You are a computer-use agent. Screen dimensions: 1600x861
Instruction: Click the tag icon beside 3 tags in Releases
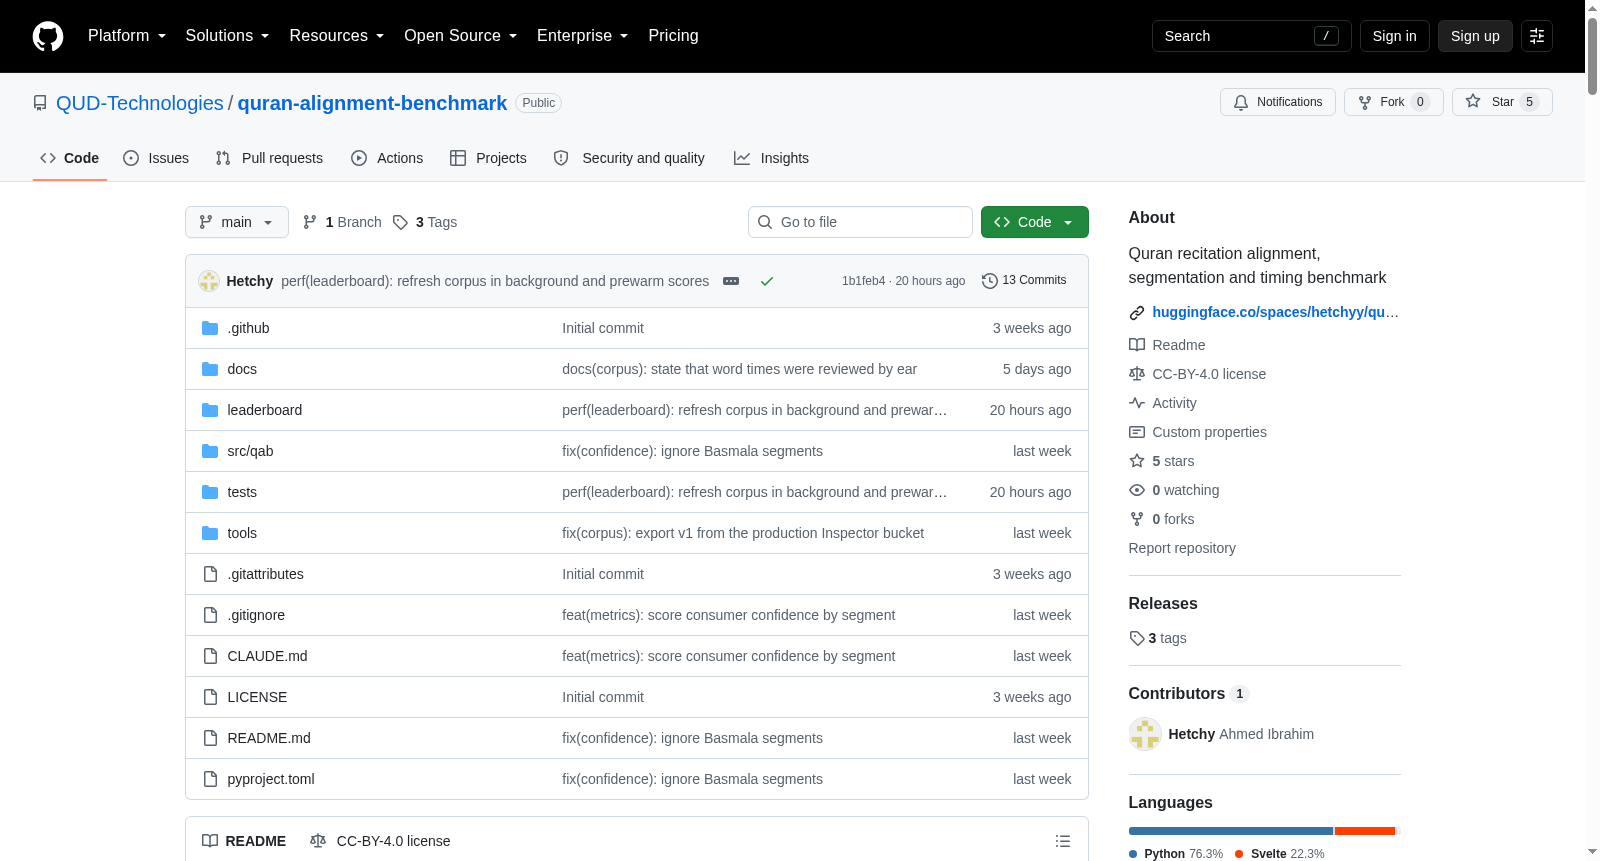coord(1137,638)
